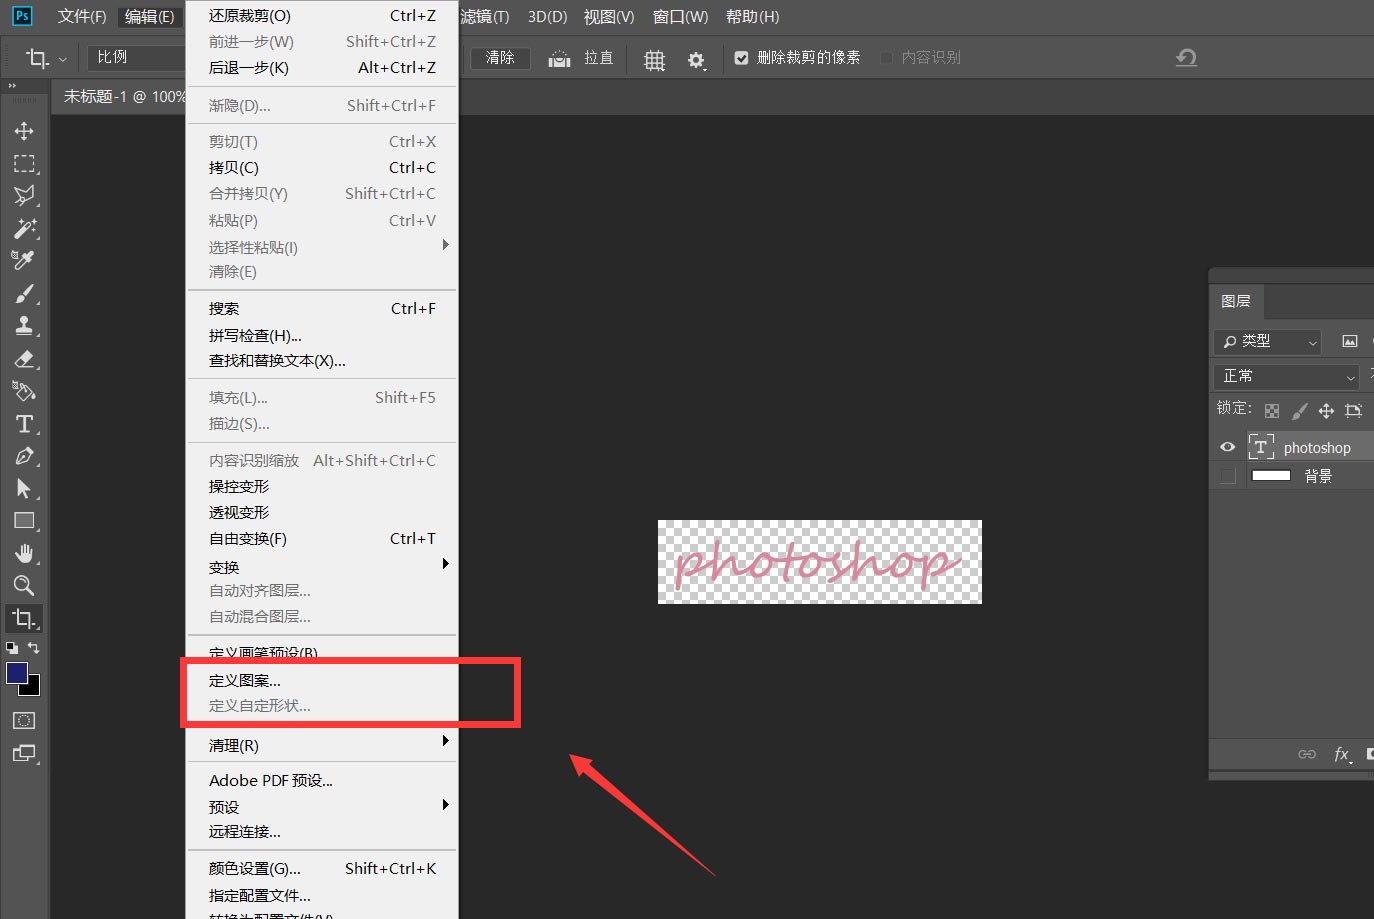Click the 背景 layer thumbnail

point(1271,476)
